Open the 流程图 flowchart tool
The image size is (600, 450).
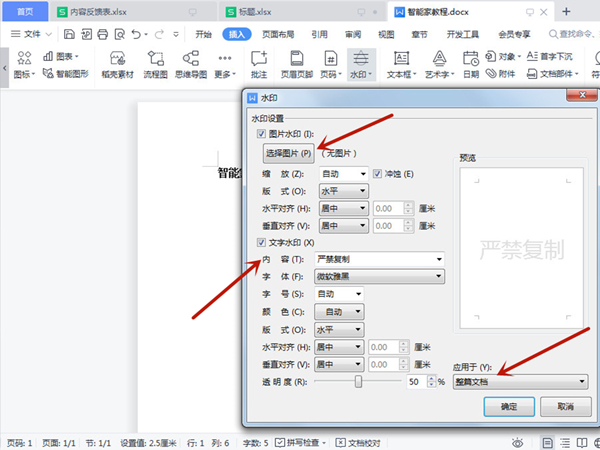click(156, 62)
